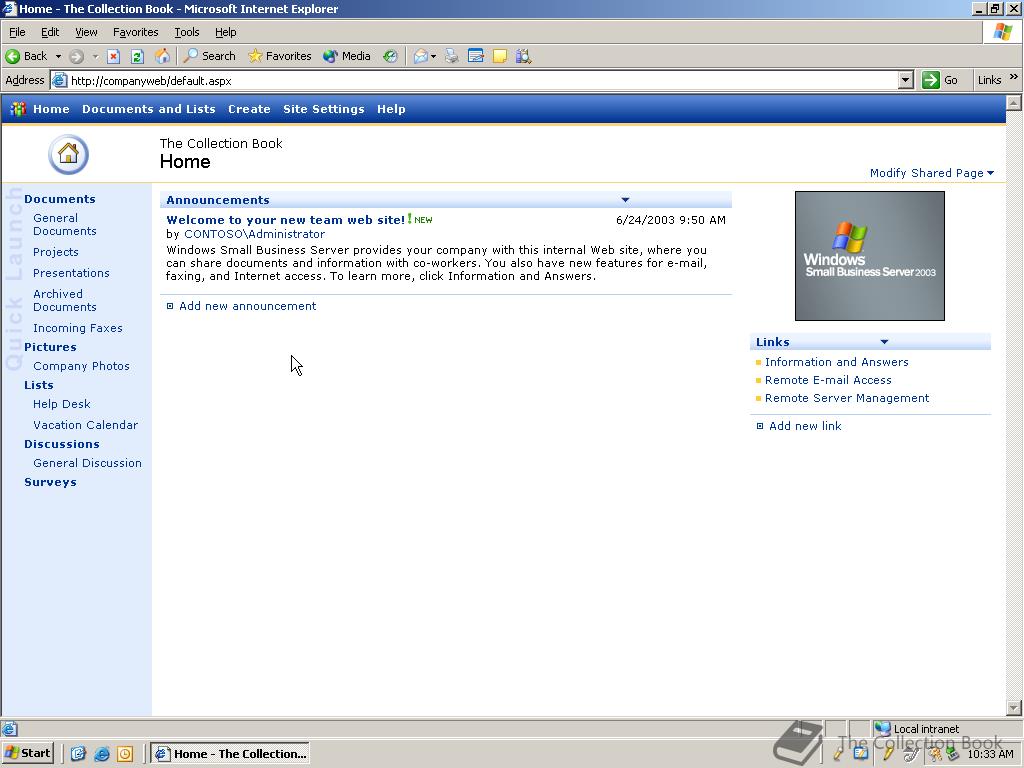
Task: Click Add new link
Action: point(805,426)
